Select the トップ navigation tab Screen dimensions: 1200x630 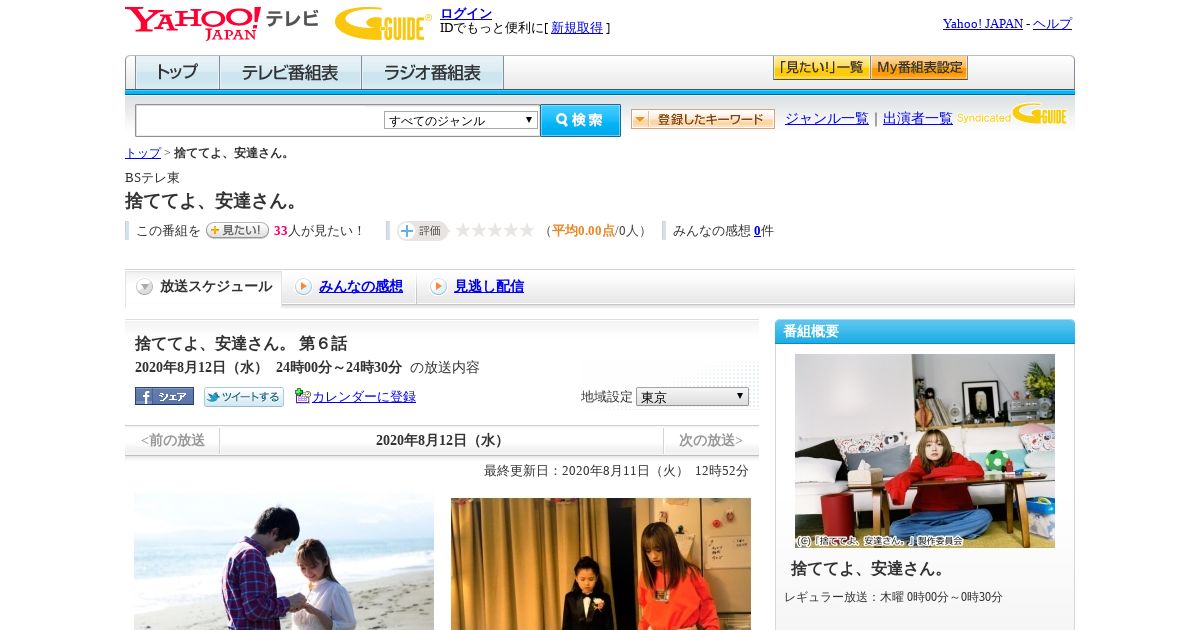(177, 73)
